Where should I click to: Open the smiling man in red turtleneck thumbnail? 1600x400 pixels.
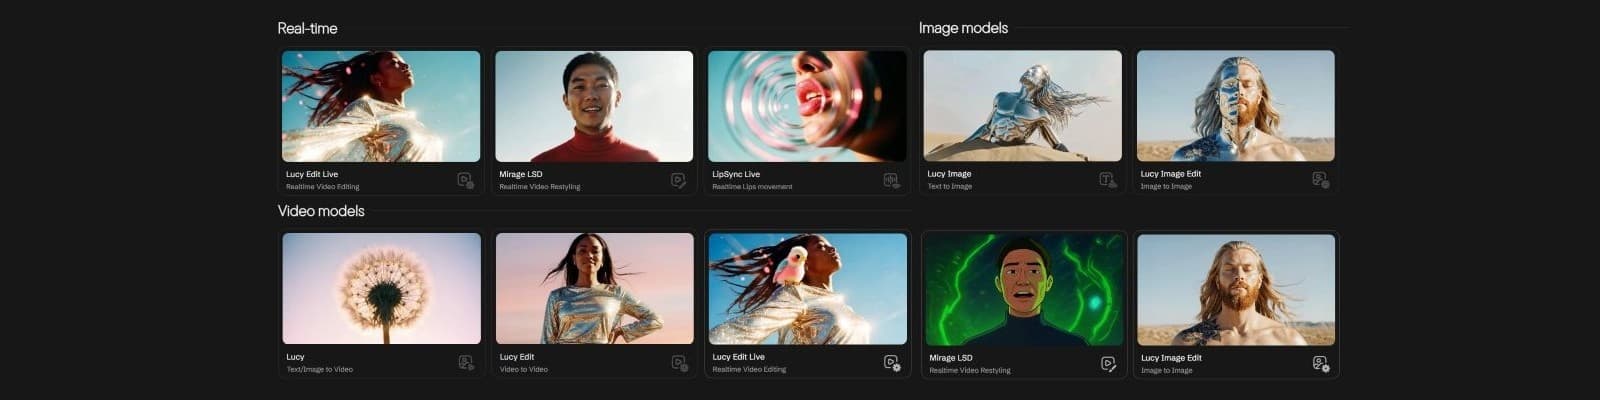(x=594, y=106)
